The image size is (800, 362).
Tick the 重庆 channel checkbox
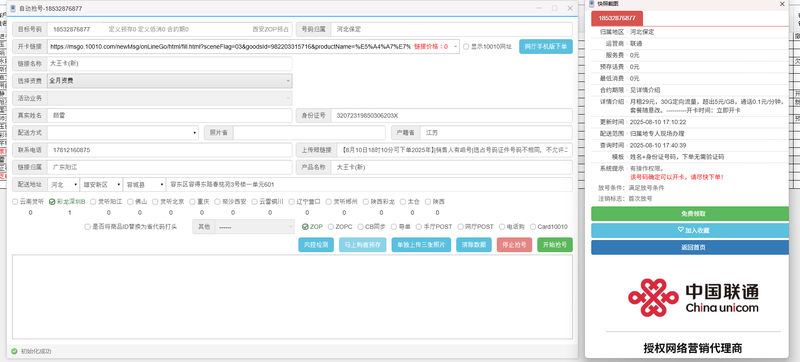(193, 201)
